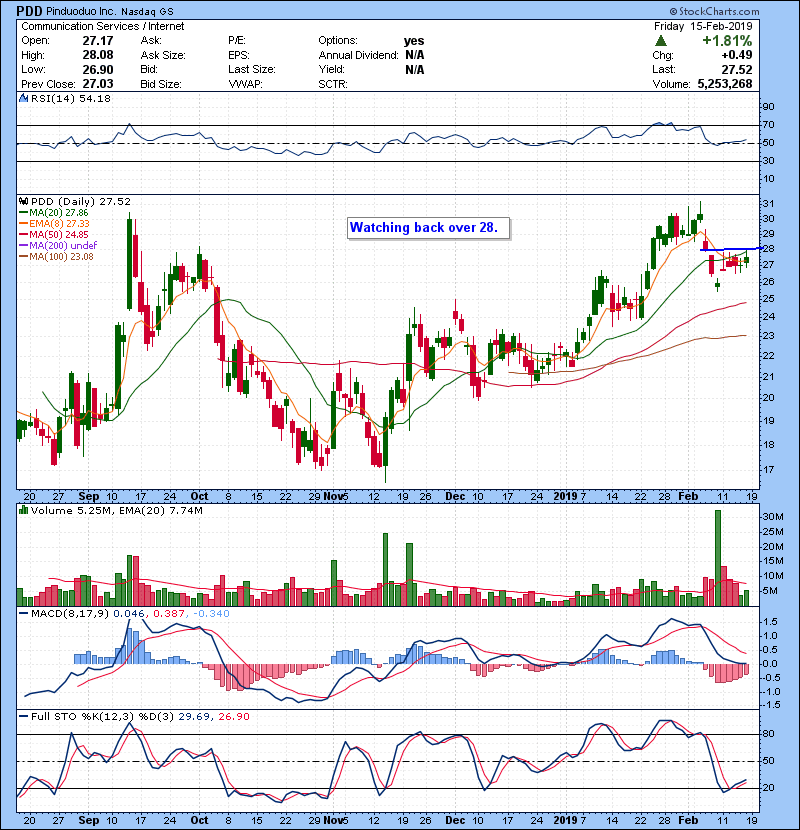Click the Volume value 5,253,268

[x=725, y=84]
